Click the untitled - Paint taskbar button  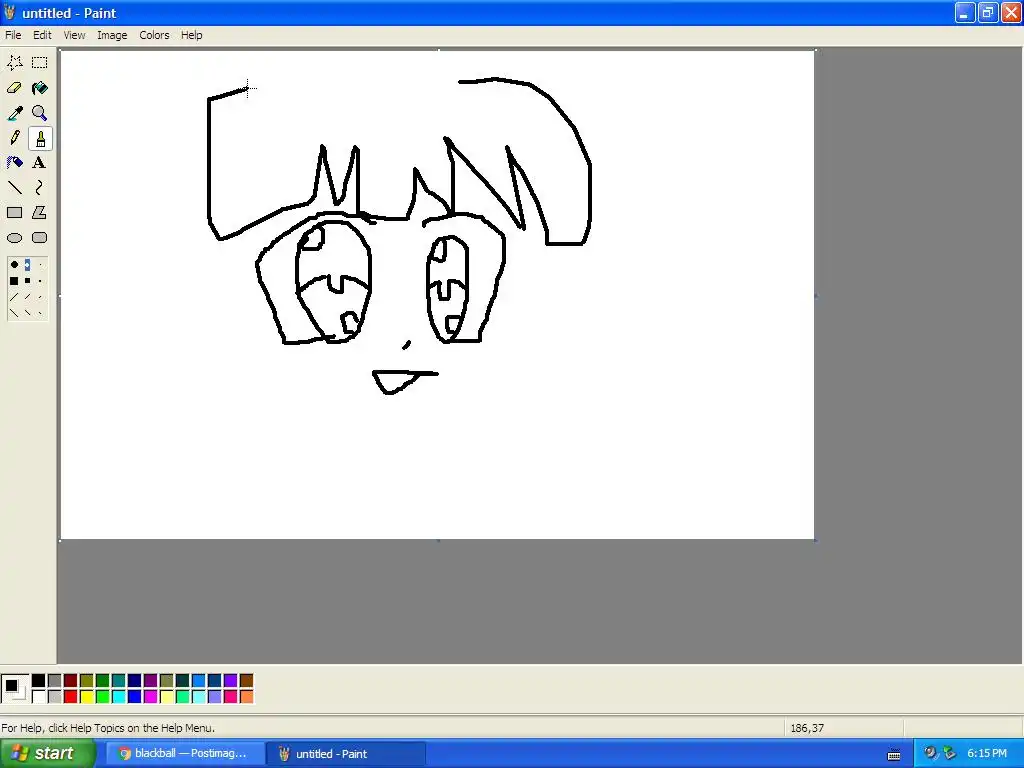click(x=345, y=753)
